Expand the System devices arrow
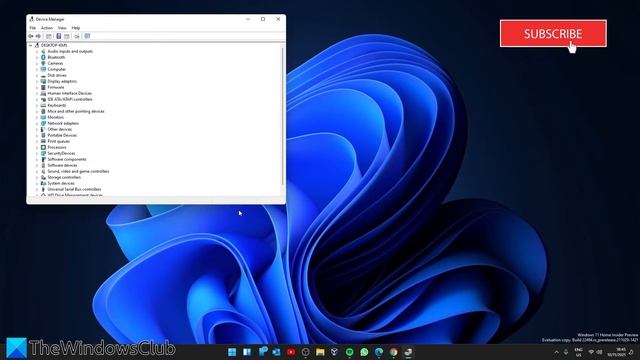The width and height of the screenshot is (640, 360). 37,183
